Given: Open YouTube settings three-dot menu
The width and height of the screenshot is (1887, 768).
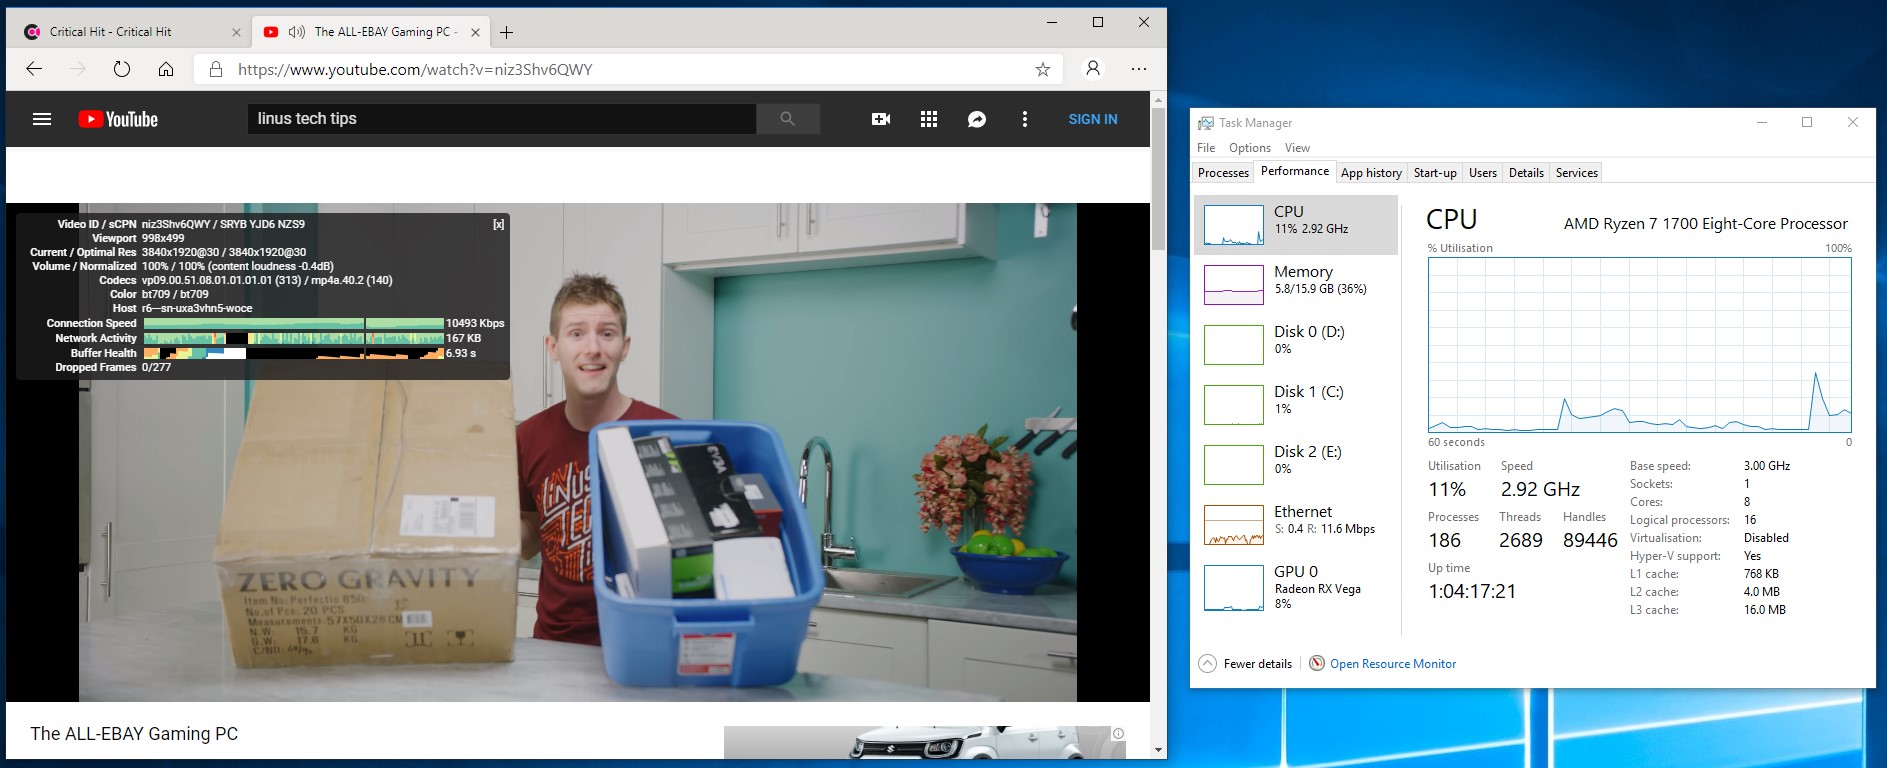Looking at the screenshot, I should tap(1024, 119).
